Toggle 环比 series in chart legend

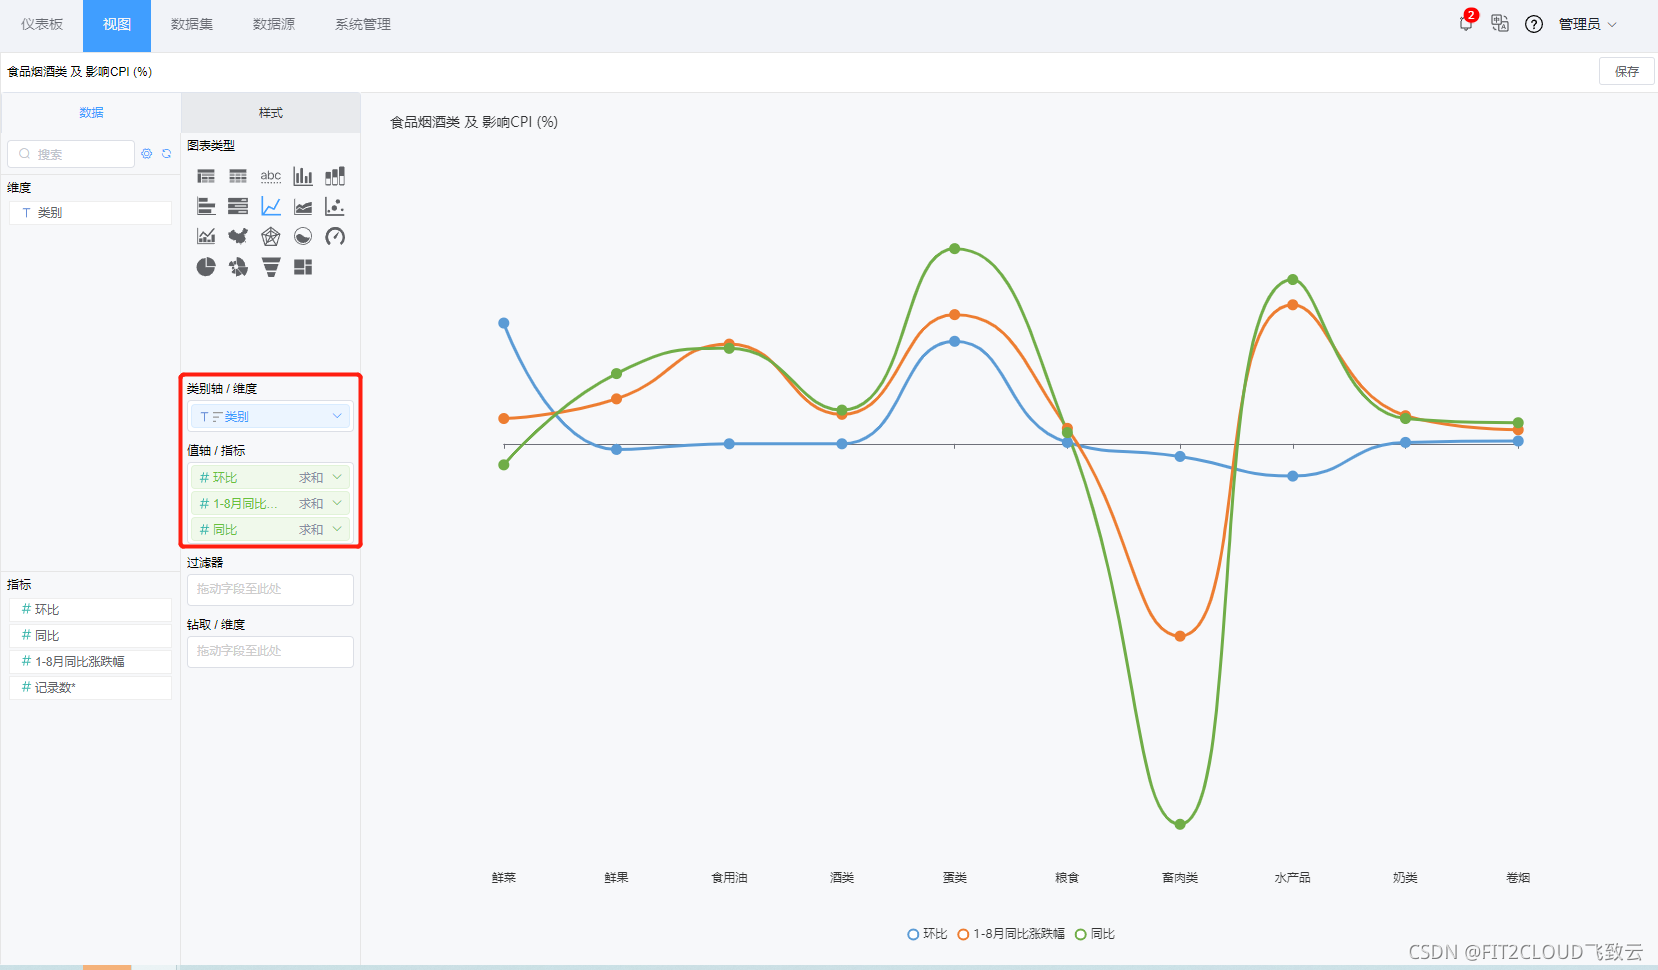coord(927,934)
